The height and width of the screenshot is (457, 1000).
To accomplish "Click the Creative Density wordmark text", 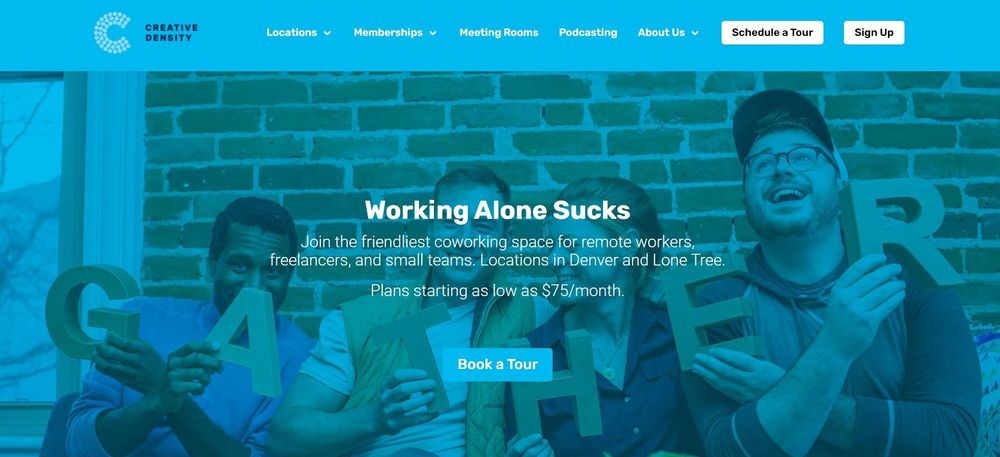I will (172, 33).
